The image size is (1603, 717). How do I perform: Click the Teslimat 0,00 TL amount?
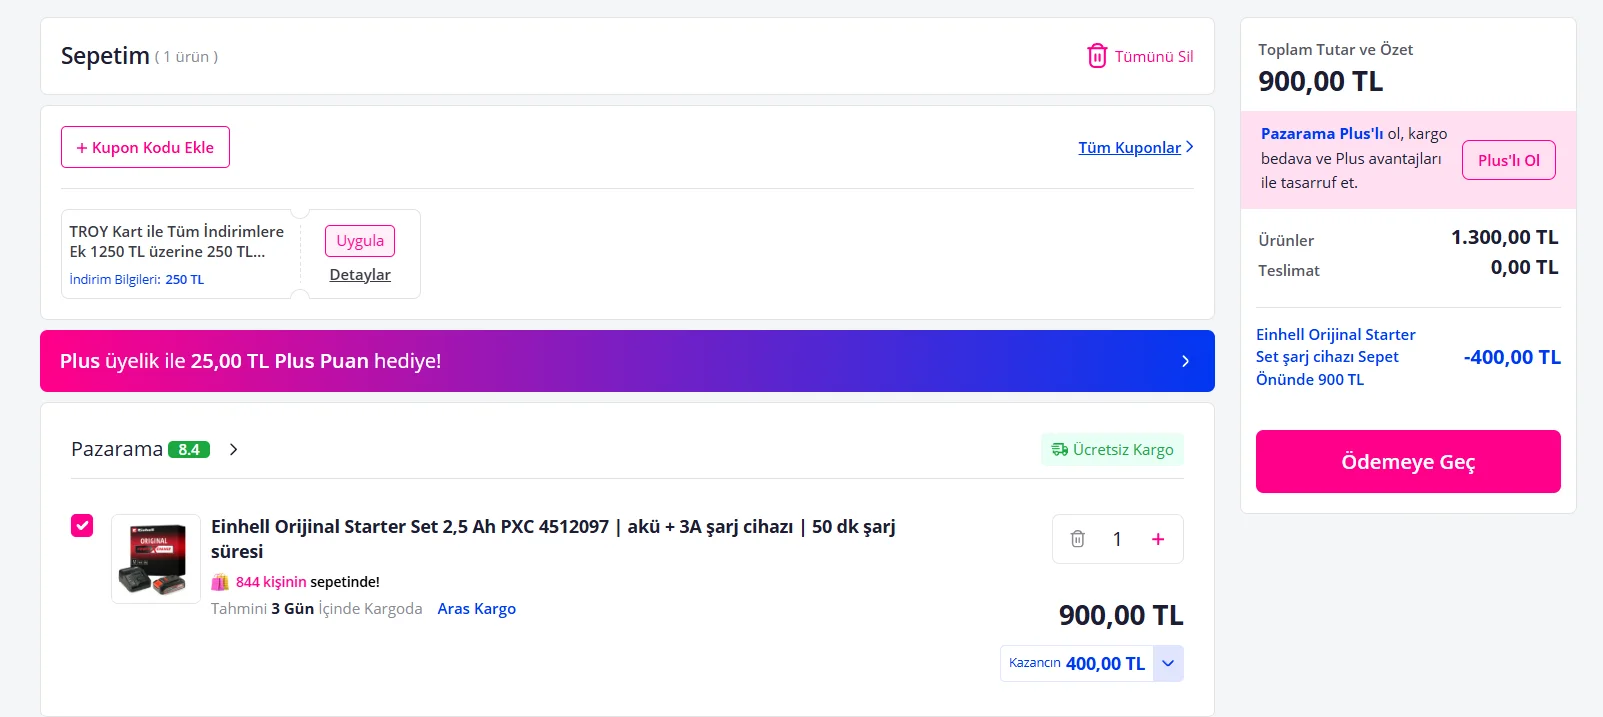click(1525, 268)
